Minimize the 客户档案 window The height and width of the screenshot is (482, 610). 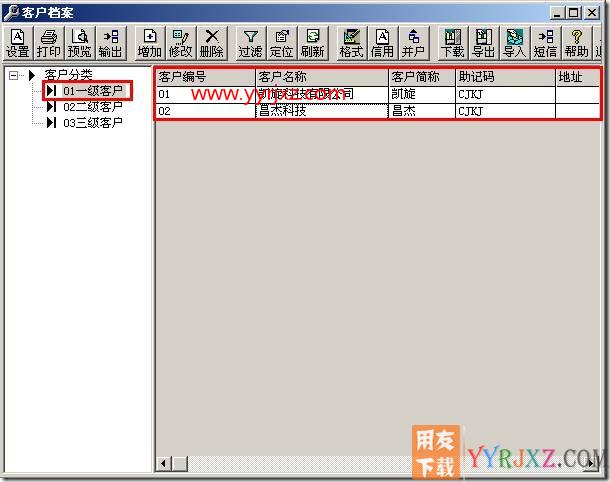point(558,12)
